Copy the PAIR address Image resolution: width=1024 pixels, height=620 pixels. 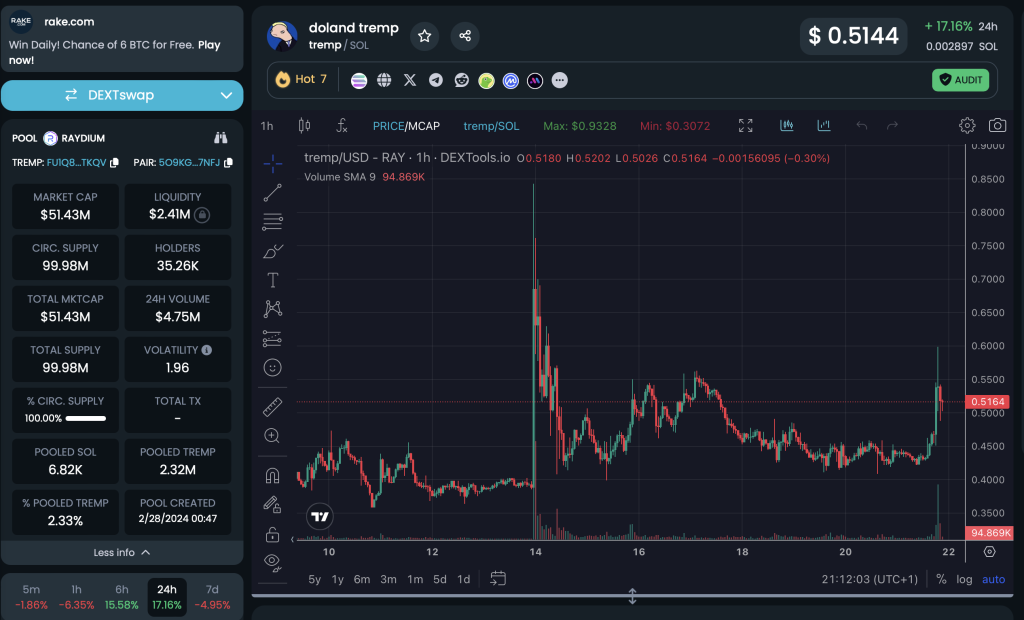coord(228,163)
